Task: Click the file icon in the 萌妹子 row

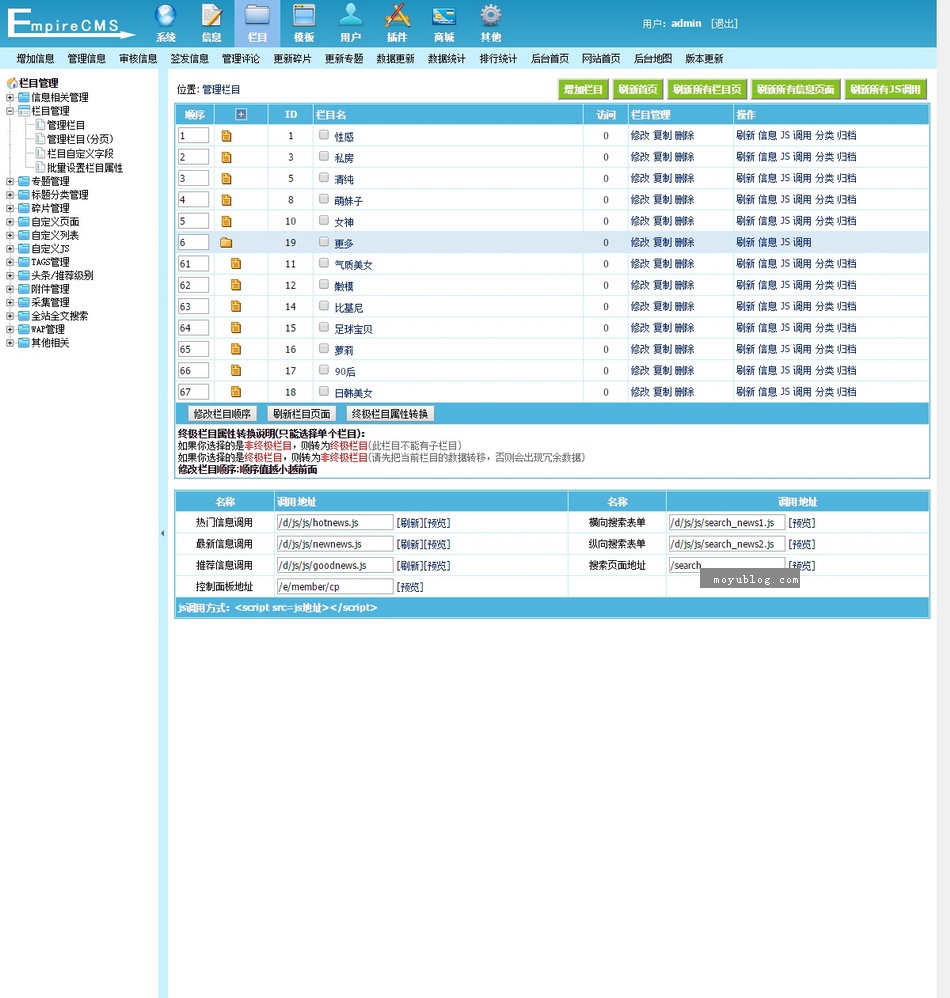Action: coord(227,200)
